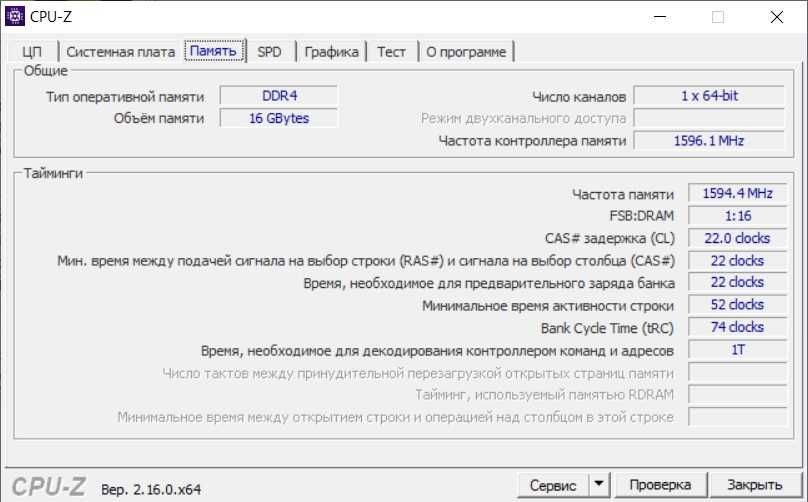Click the CPU-Z app icon in title bar
The image size is (808, 502).
(14, 16)
